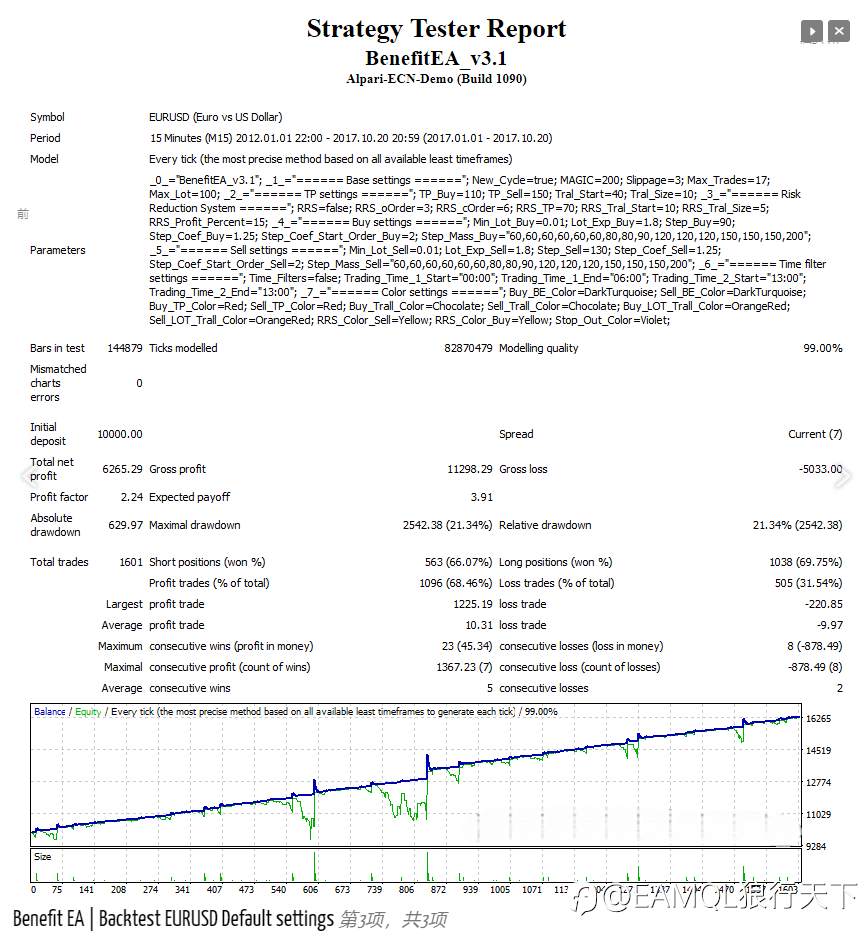The width and height of the screenshot is (867, 948).
Task: Click the 'Total trades' label
Action: 59,562
